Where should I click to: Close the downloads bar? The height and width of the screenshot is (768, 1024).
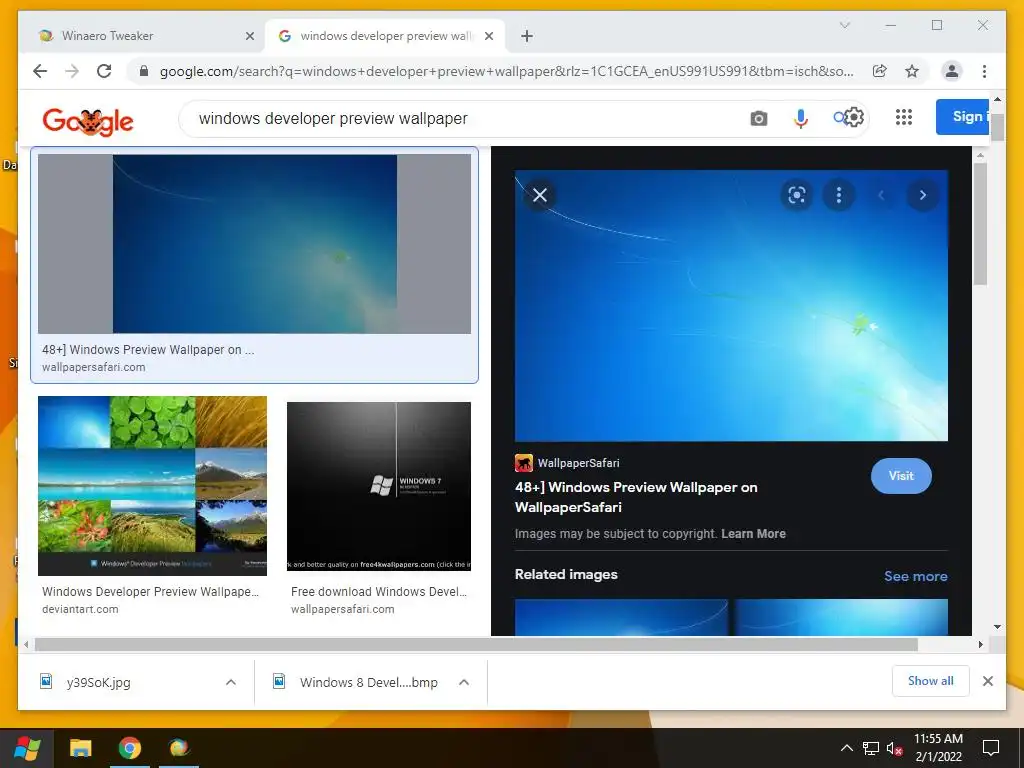coord(988,681)
